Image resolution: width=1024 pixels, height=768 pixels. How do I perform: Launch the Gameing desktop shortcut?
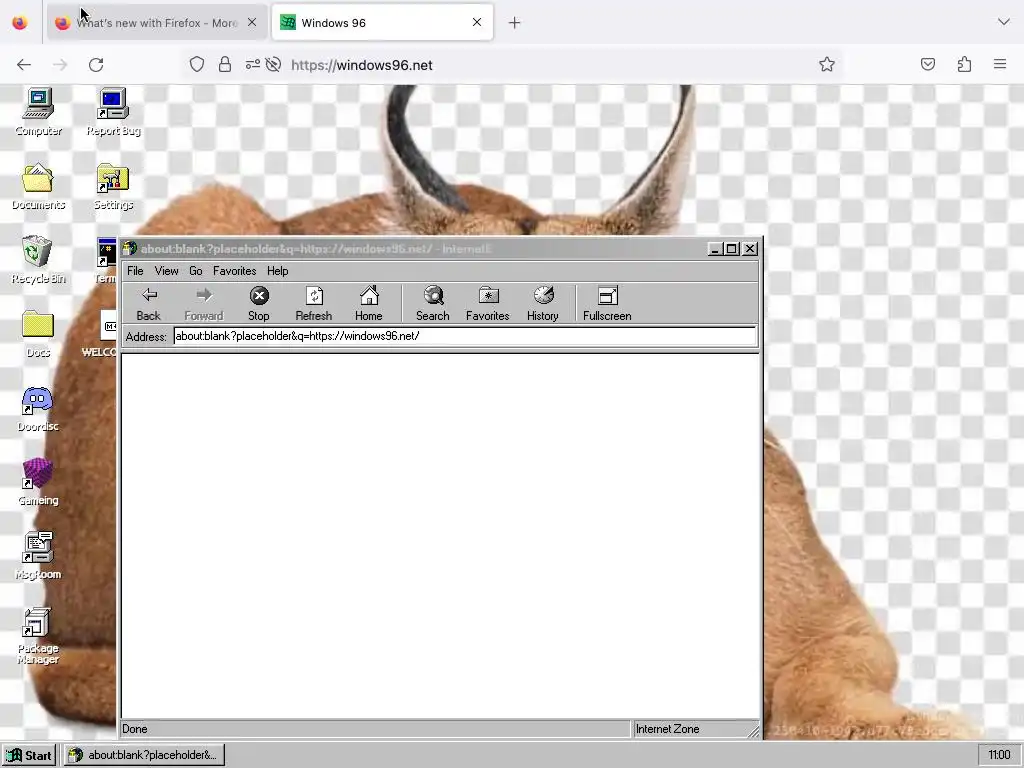pos(38,482)
